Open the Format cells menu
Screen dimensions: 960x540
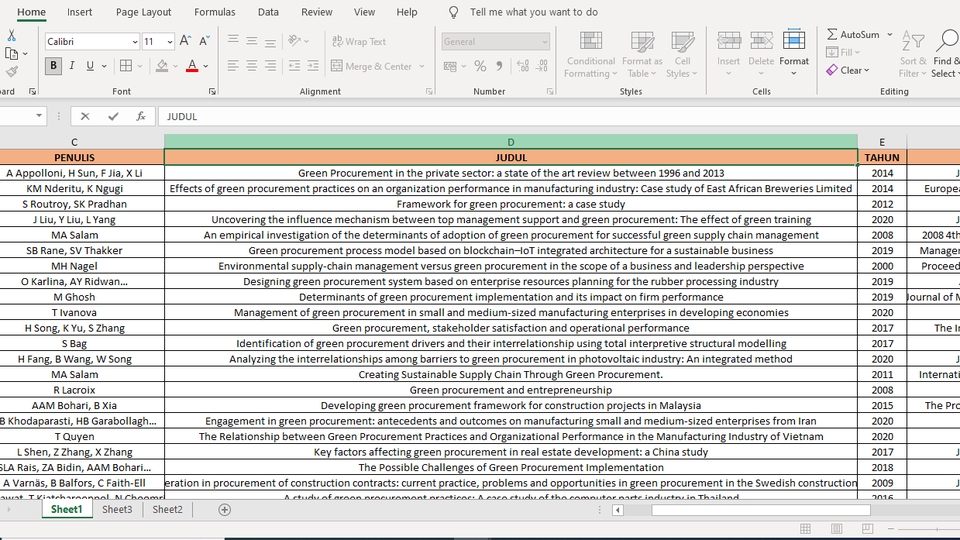(x=794, y=54)
